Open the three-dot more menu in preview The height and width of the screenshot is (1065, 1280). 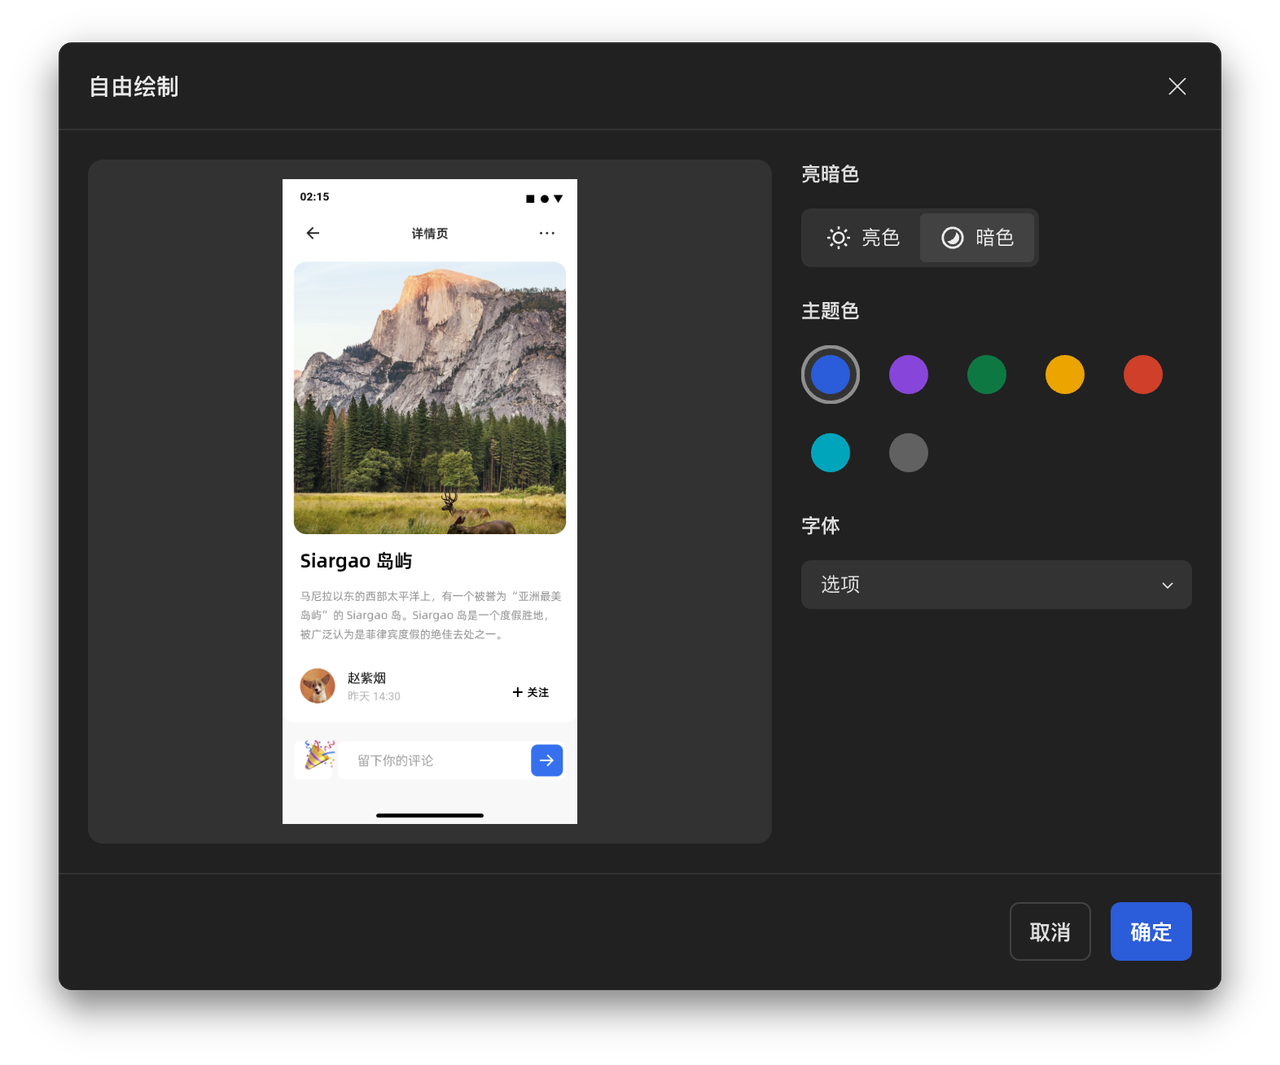click(x=546, y=233)
